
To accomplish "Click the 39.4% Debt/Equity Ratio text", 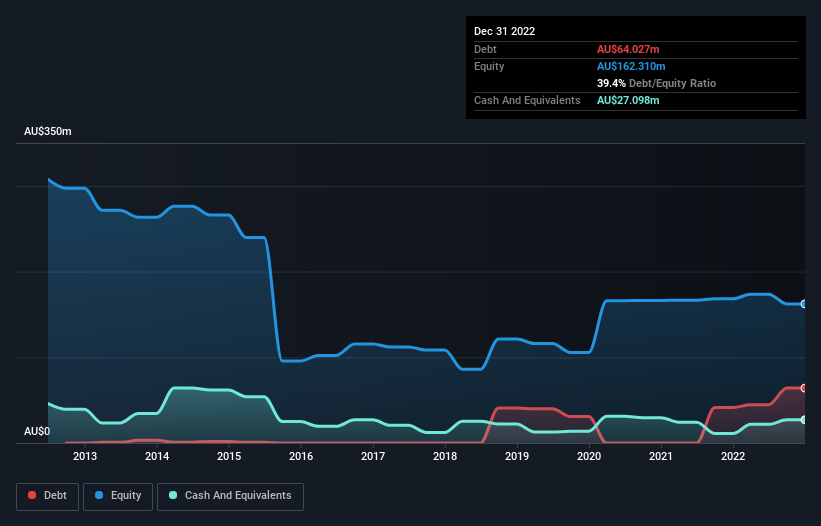I will [x=656, y=83].
